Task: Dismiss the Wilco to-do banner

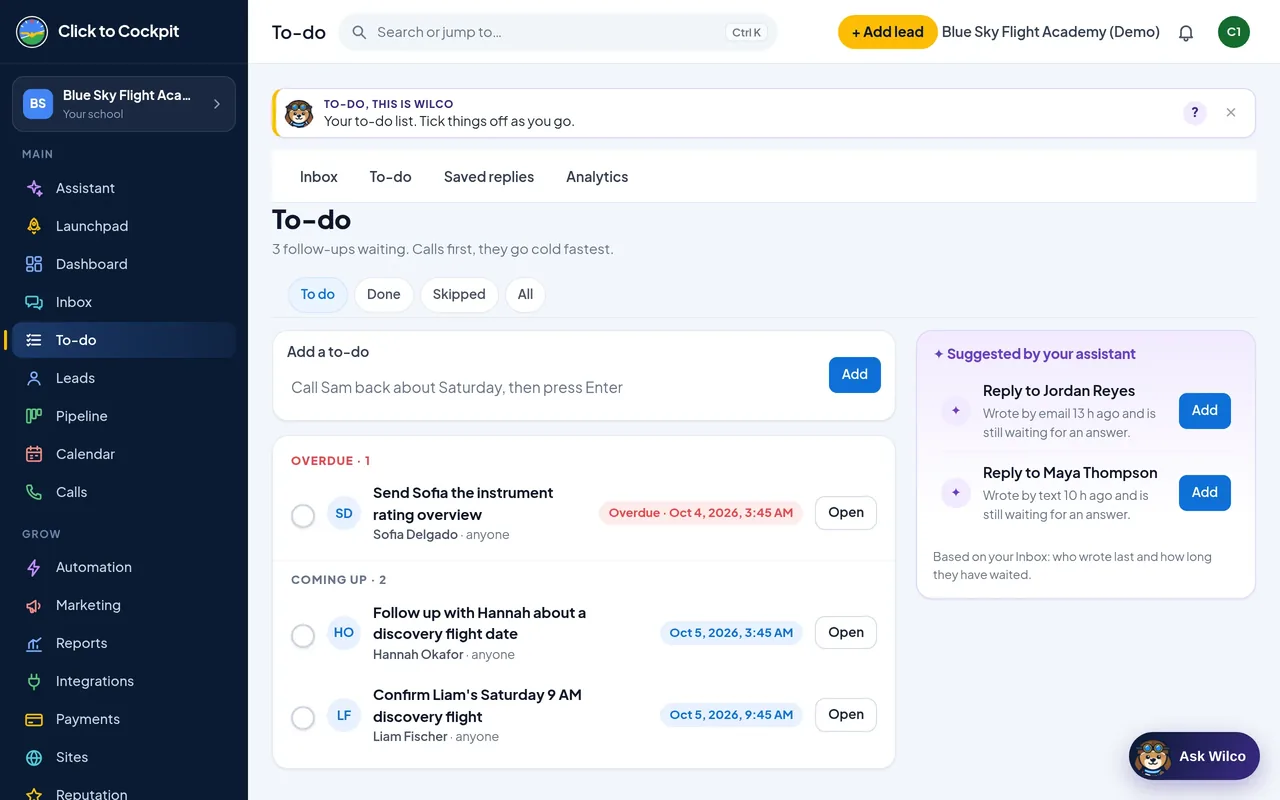Action: 1231,113
